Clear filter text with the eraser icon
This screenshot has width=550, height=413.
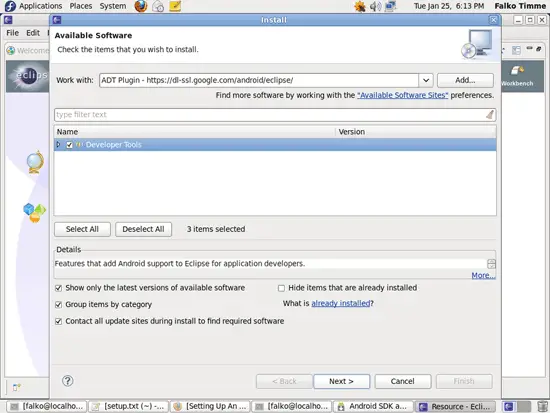490,114
